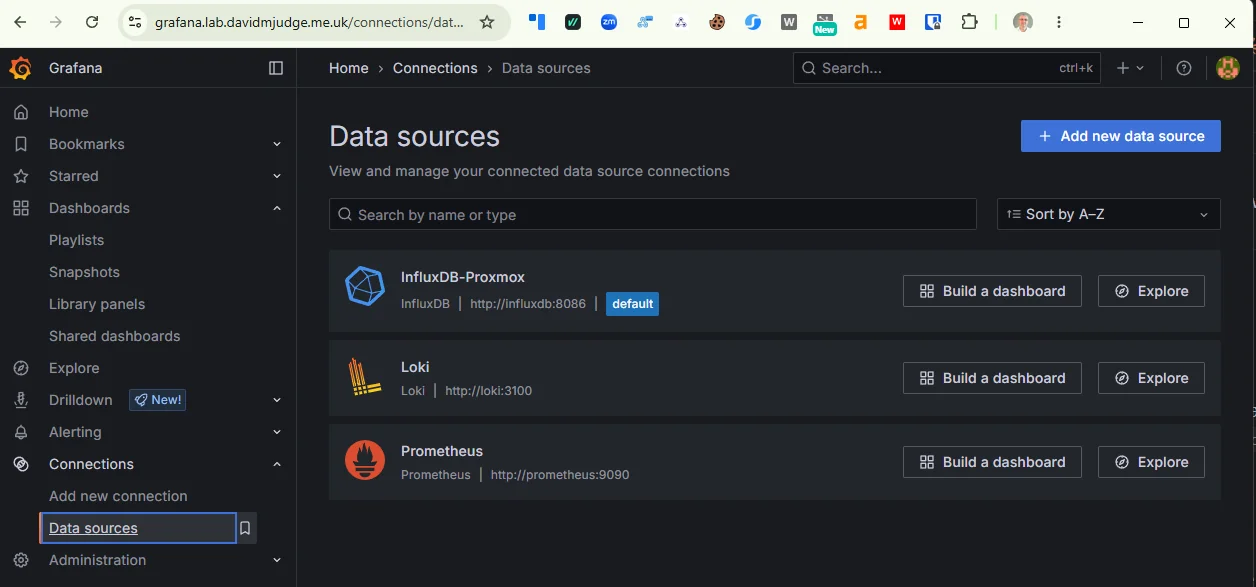The height and width of the screenshot is (587, 1256).
Task: Explore the Loki data source
Action: pos(1151,378)
